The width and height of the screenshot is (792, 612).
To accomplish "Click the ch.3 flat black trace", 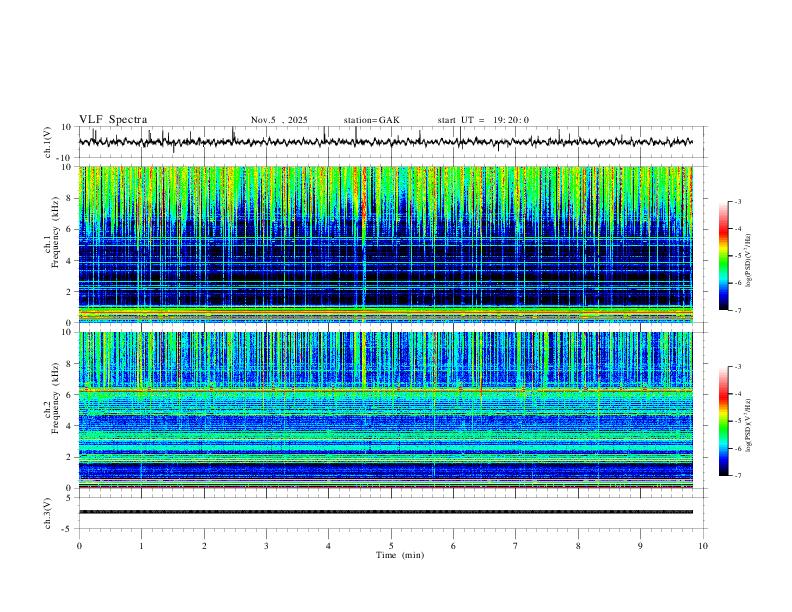I will pos(386,512).
